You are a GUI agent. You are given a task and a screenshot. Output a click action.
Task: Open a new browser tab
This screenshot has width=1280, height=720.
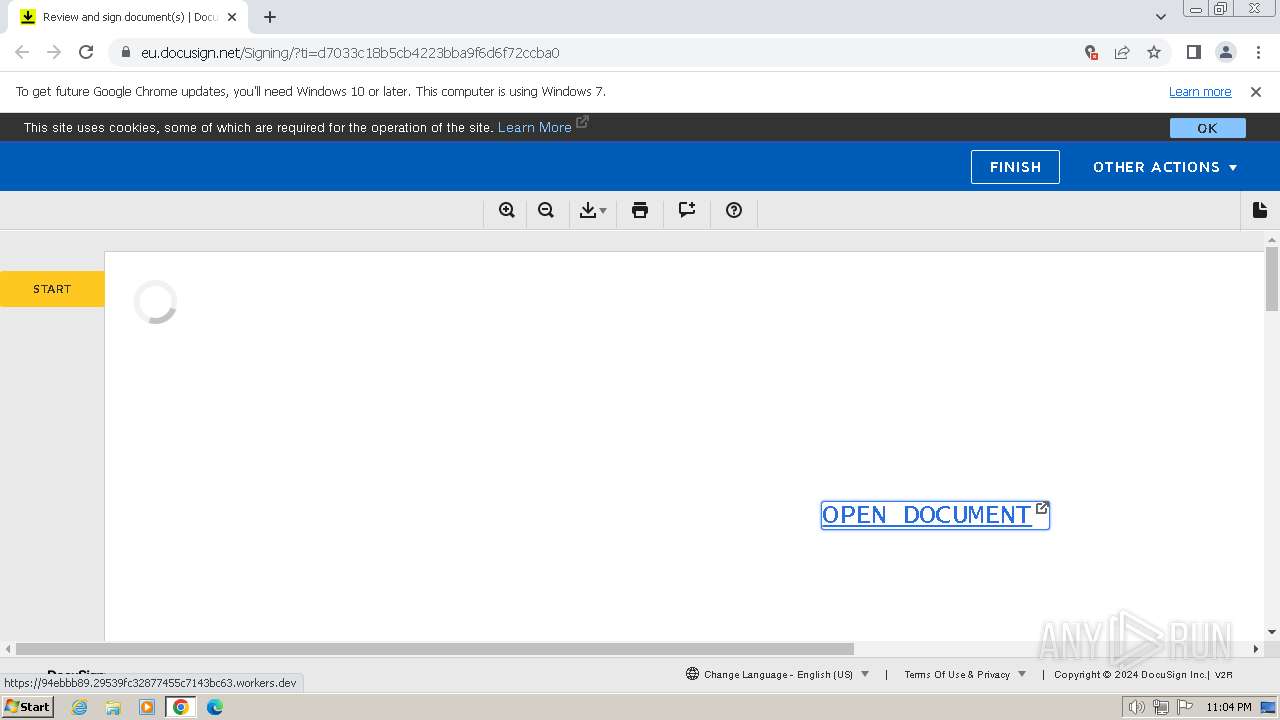[x=270, y=17]
